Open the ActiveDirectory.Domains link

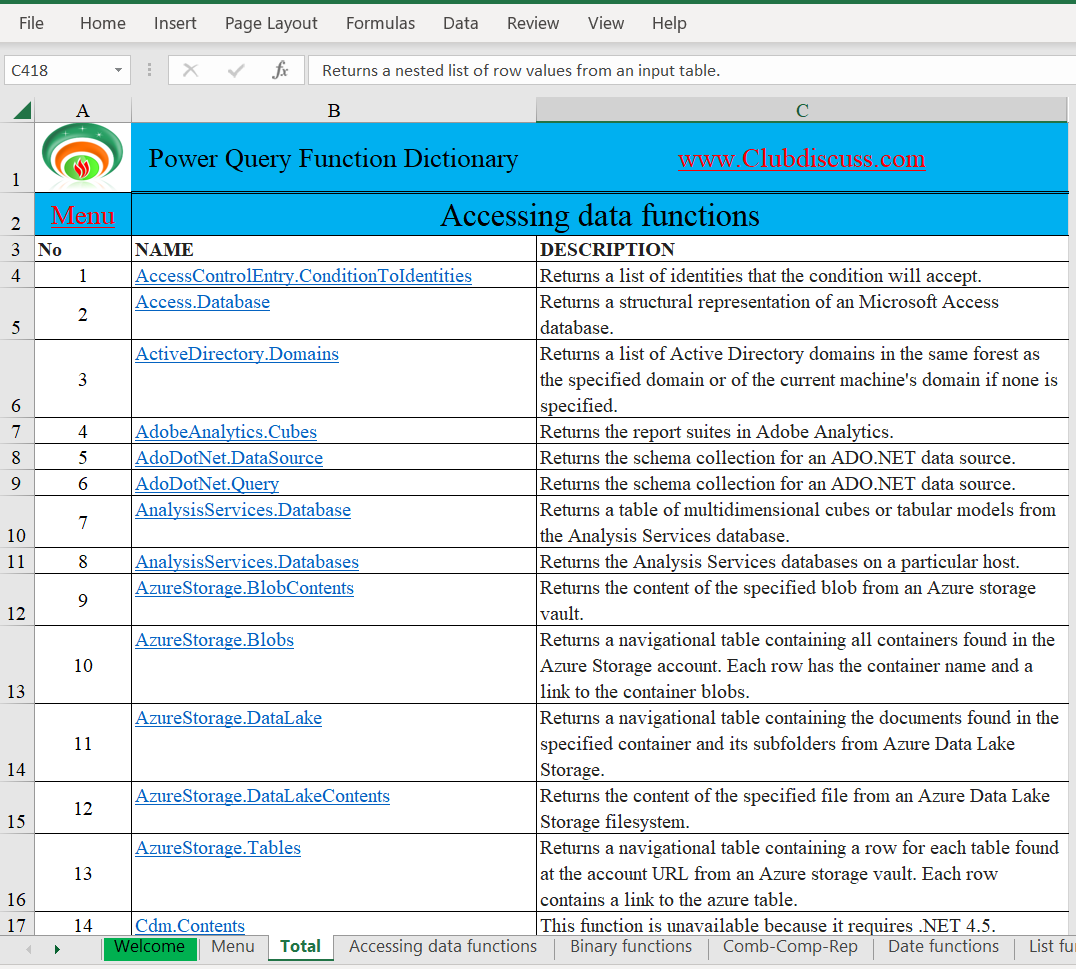click(x=237, y=354)
